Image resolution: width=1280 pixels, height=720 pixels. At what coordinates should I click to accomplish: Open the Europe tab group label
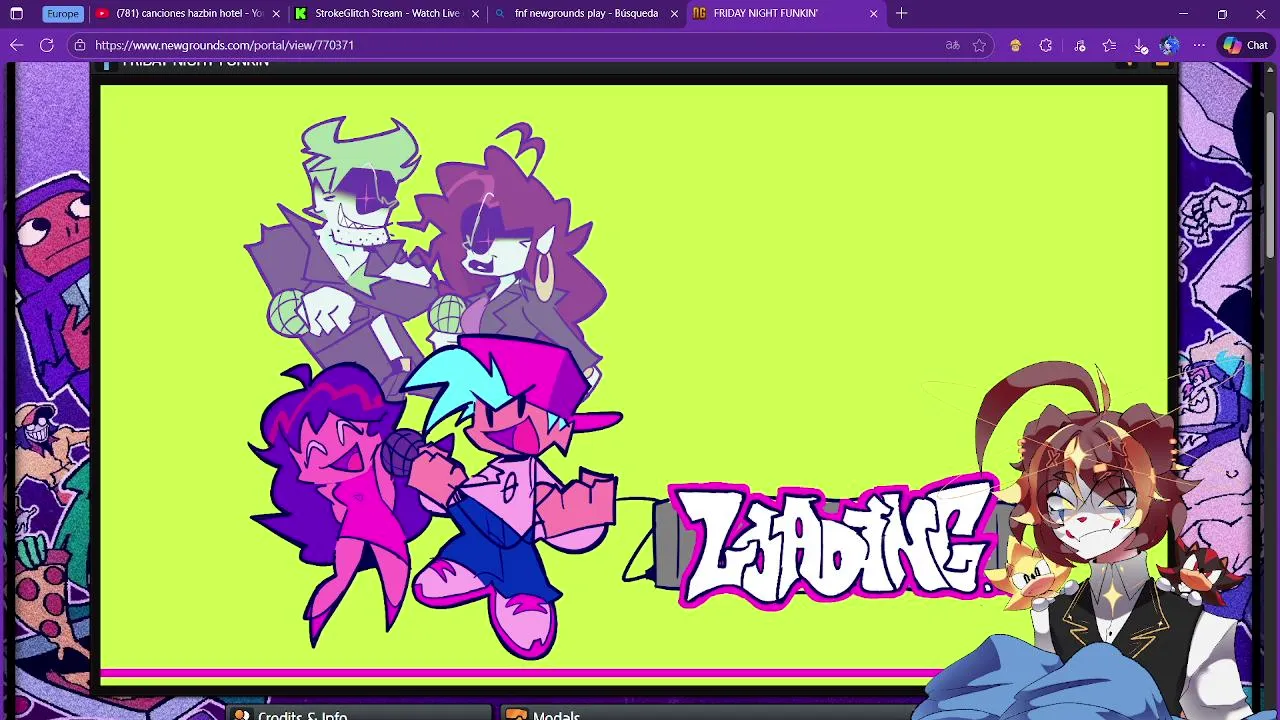62,14
